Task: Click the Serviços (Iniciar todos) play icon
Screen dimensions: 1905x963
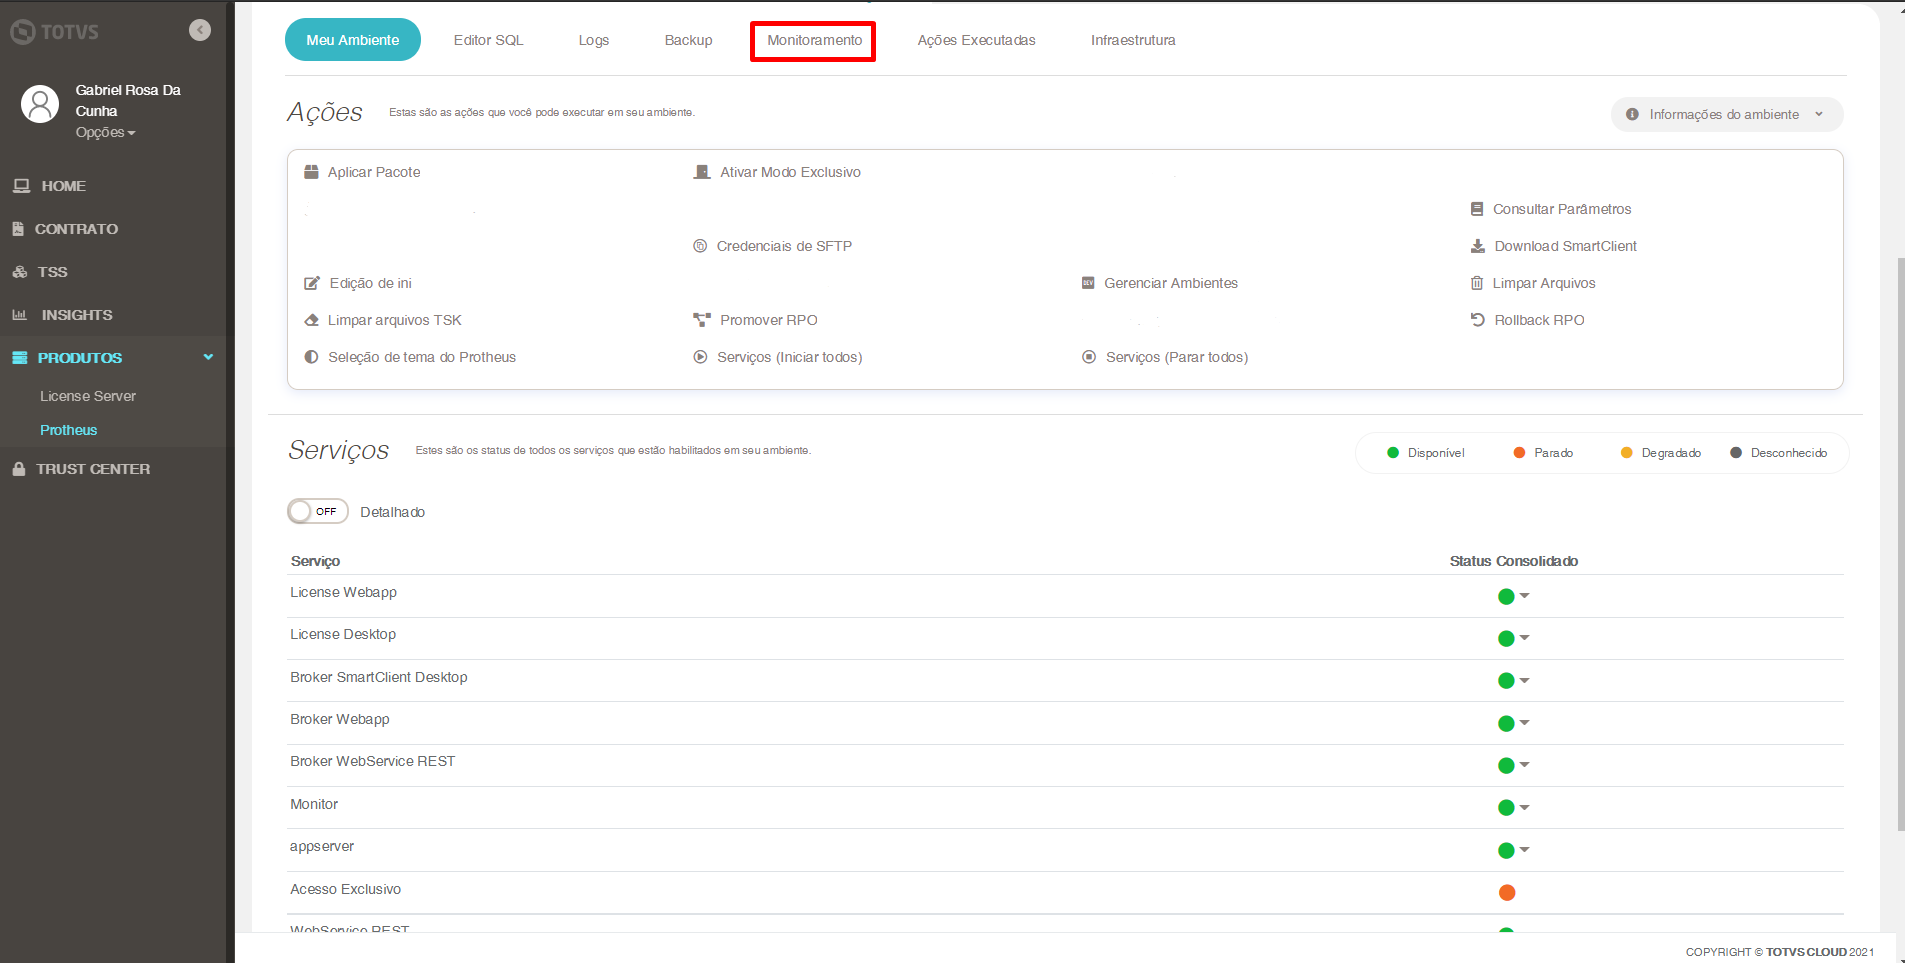Action: [700, 357]
